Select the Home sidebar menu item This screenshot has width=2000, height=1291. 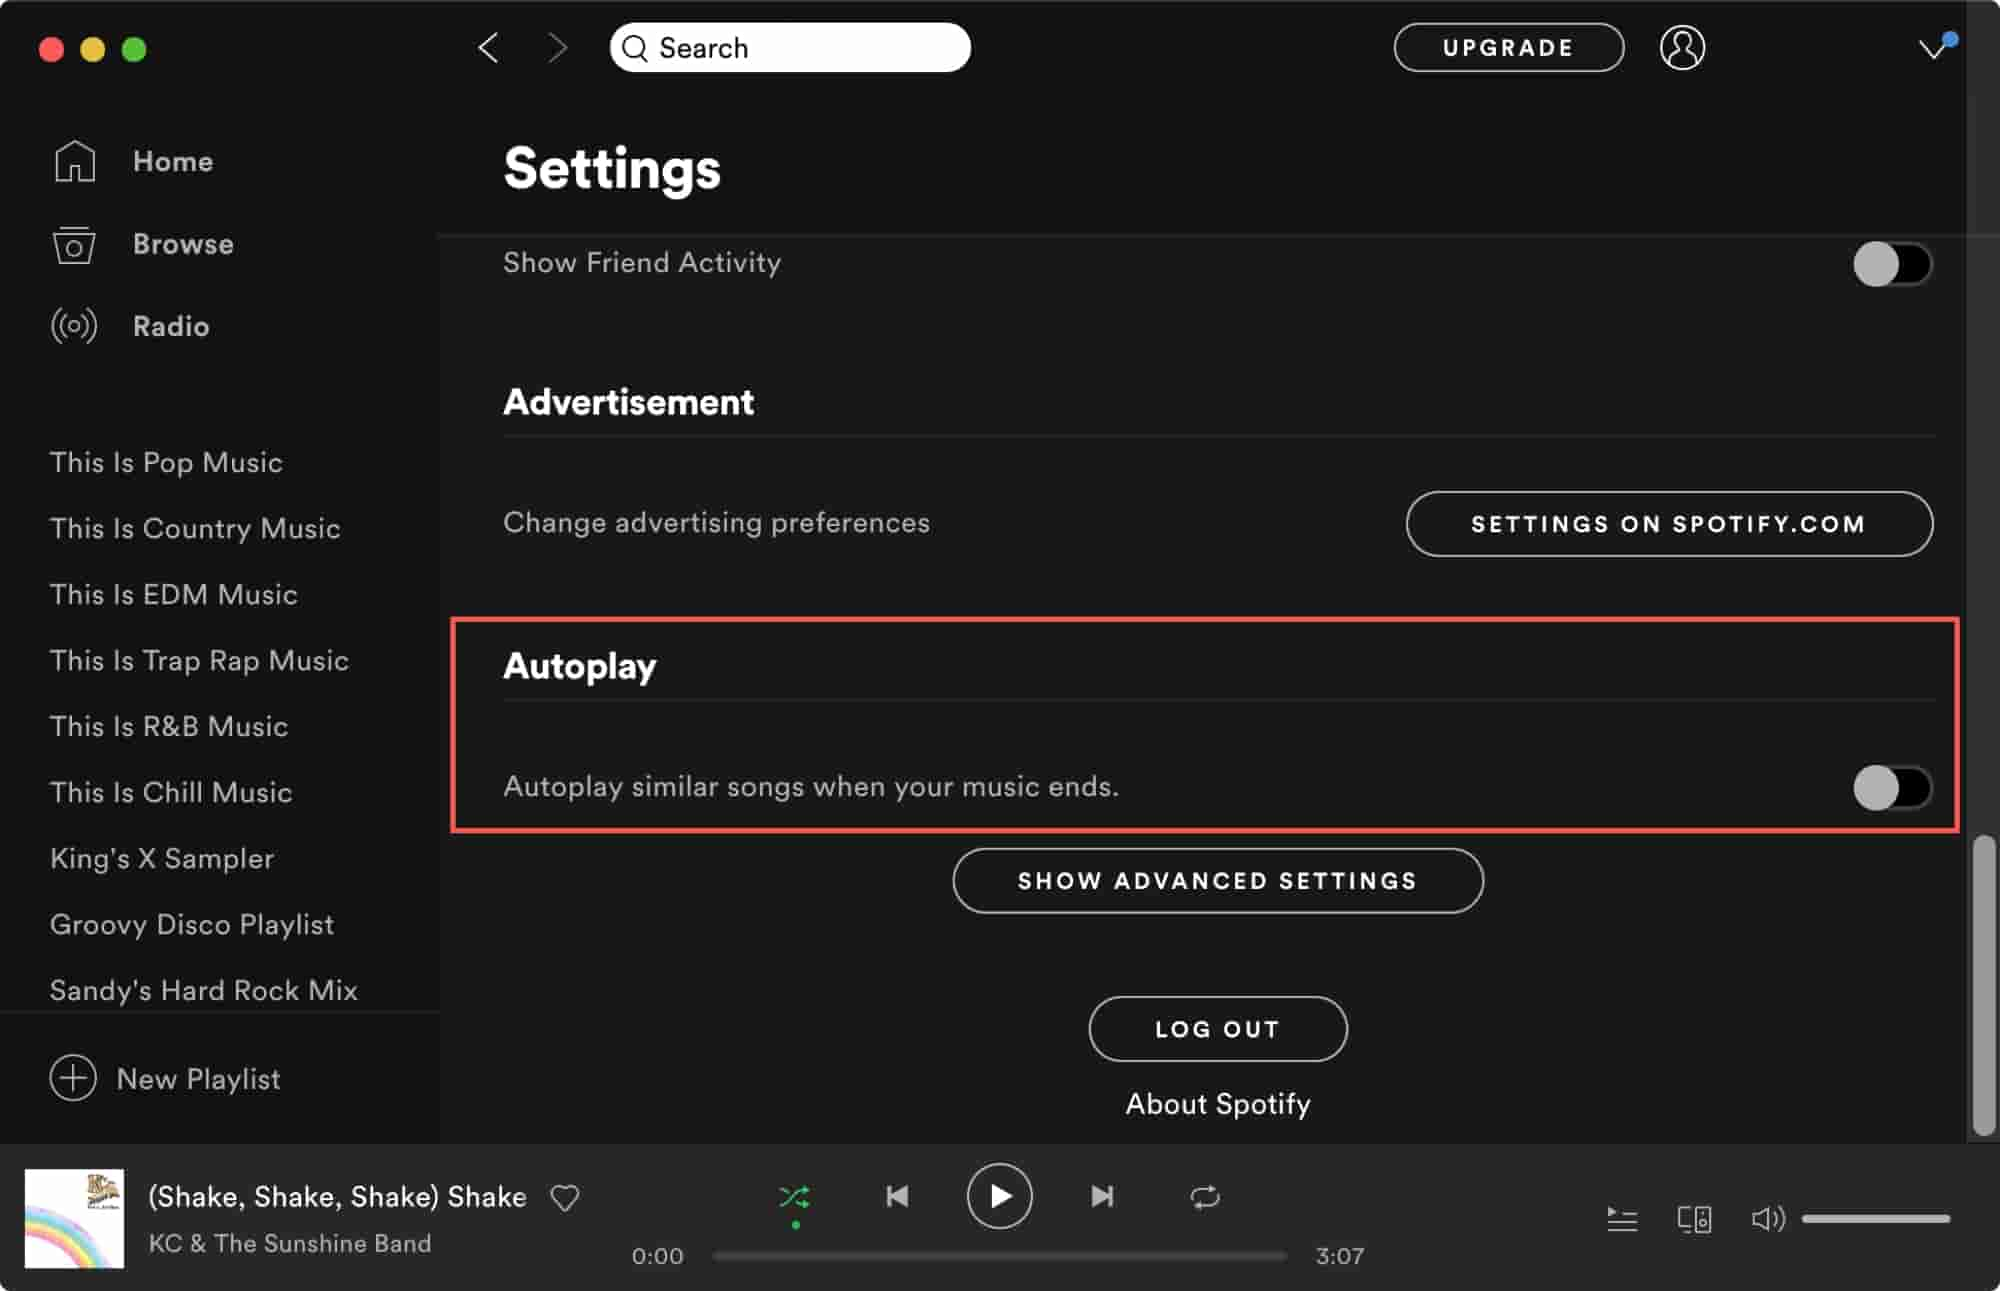point(173,162)
